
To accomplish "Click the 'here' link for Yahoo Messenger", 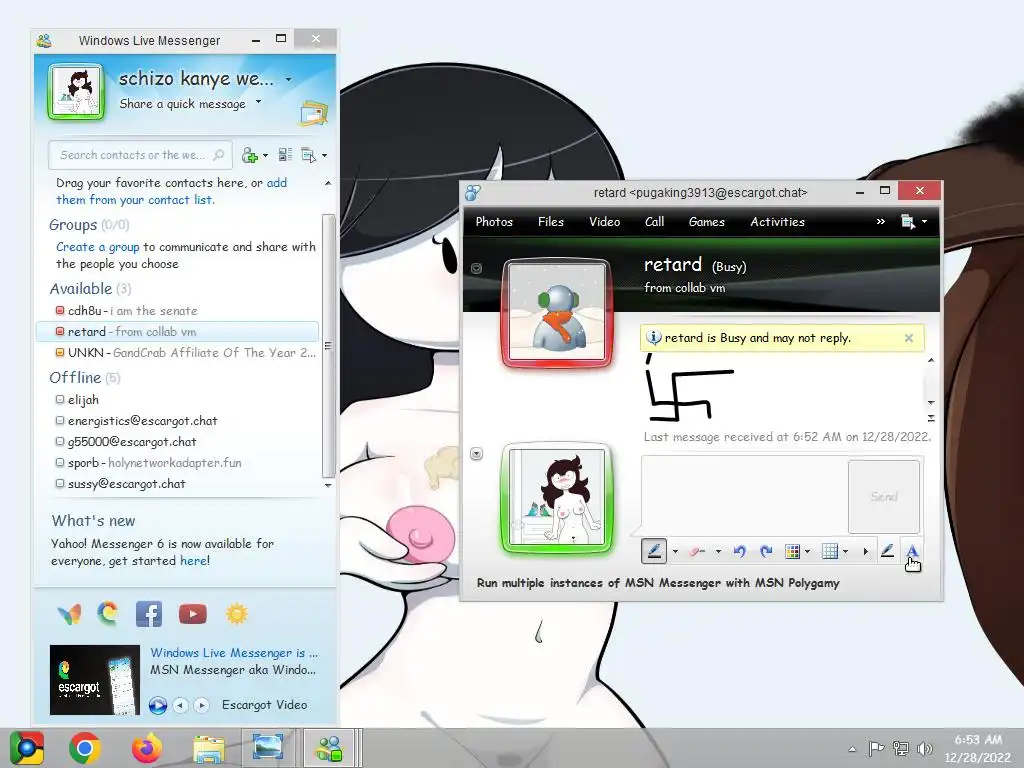I will coord(193,560).
